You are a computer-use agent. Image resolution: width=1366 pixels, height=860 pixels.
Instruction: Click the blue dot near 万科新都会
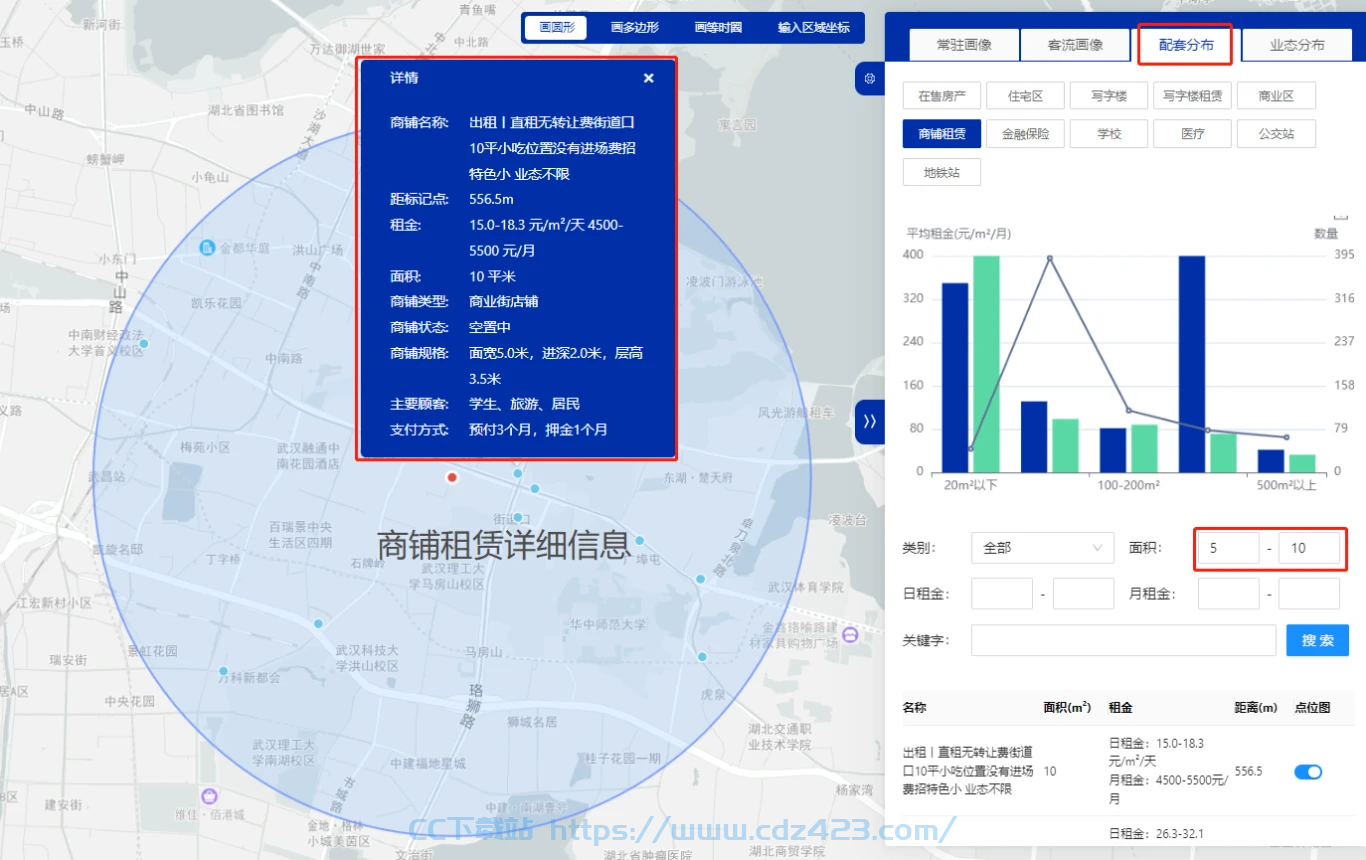(x=223, y=671)
